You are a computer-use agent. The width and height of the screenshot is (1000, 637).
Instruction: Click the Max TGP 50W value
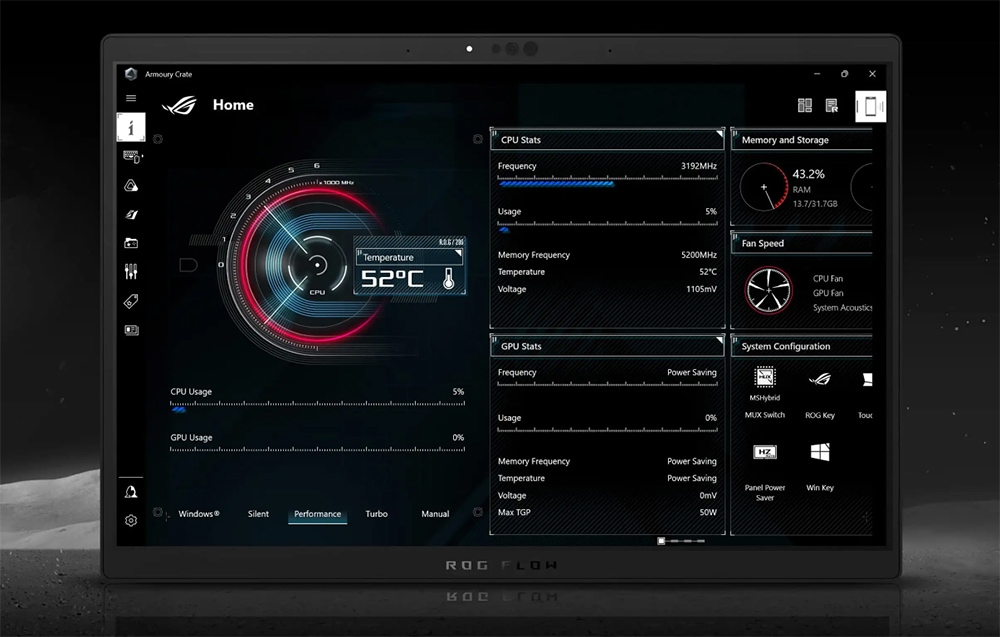point(708,512)
